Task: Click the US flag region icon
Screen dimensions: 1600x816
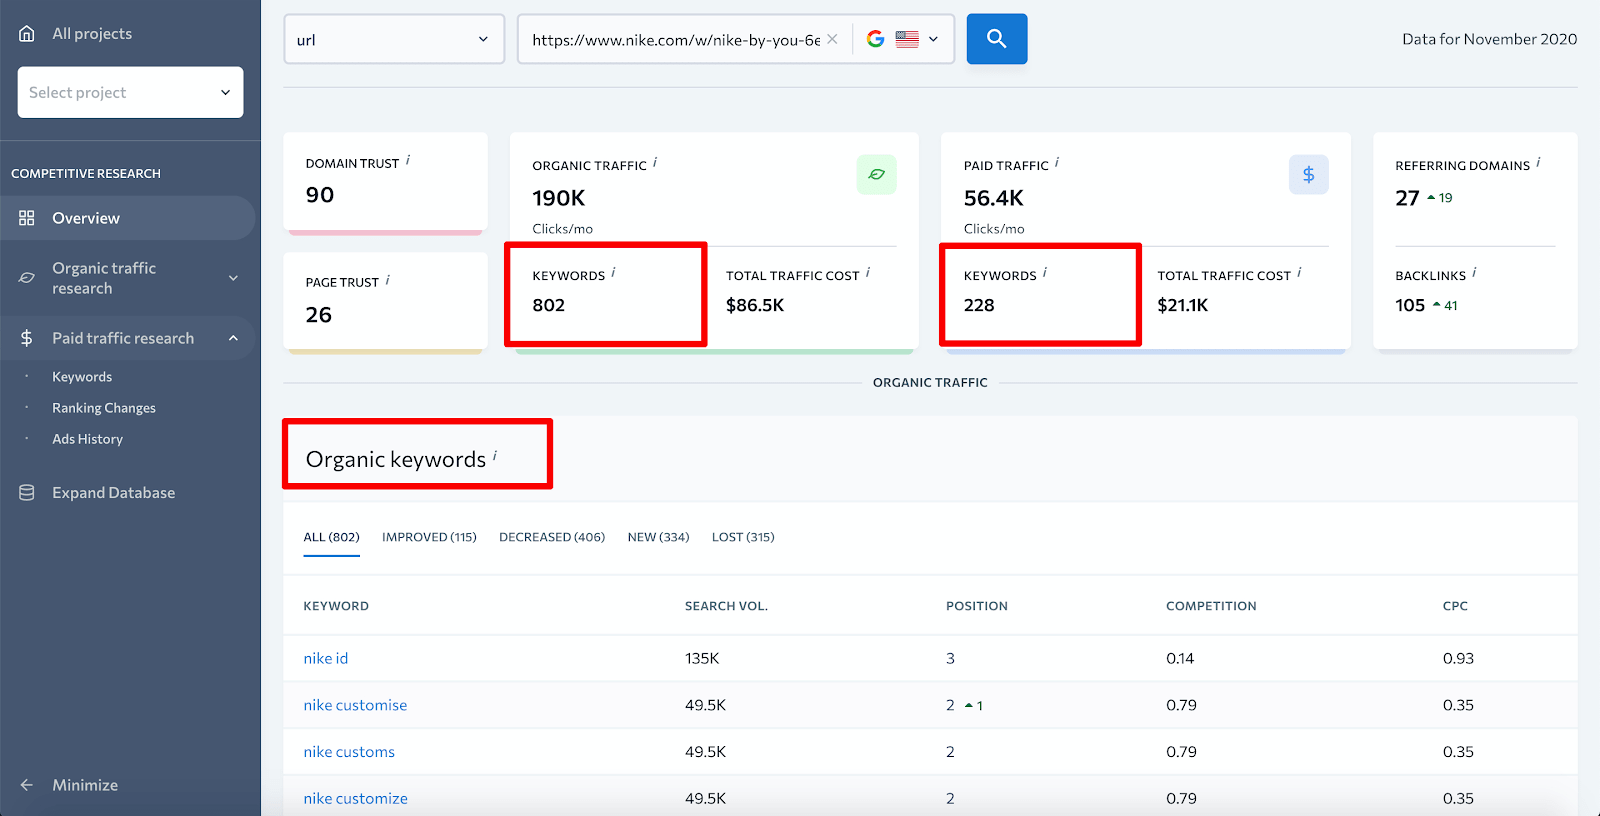Action: pos(907,39)
